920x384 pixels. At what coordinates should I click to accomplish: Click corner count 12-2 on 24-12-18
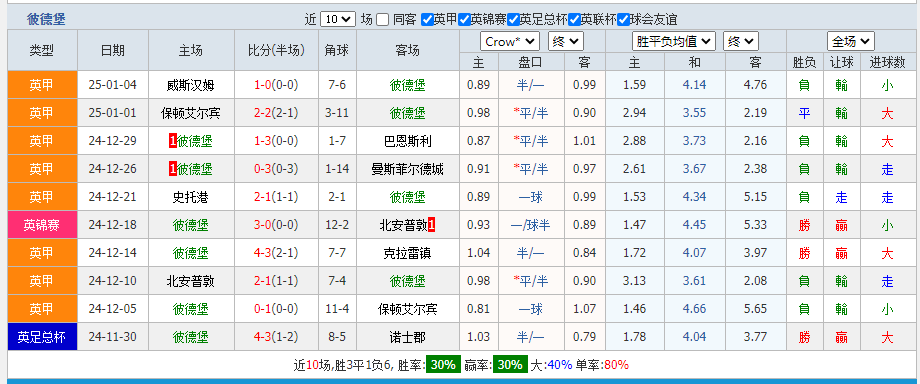tap(337, 225)
